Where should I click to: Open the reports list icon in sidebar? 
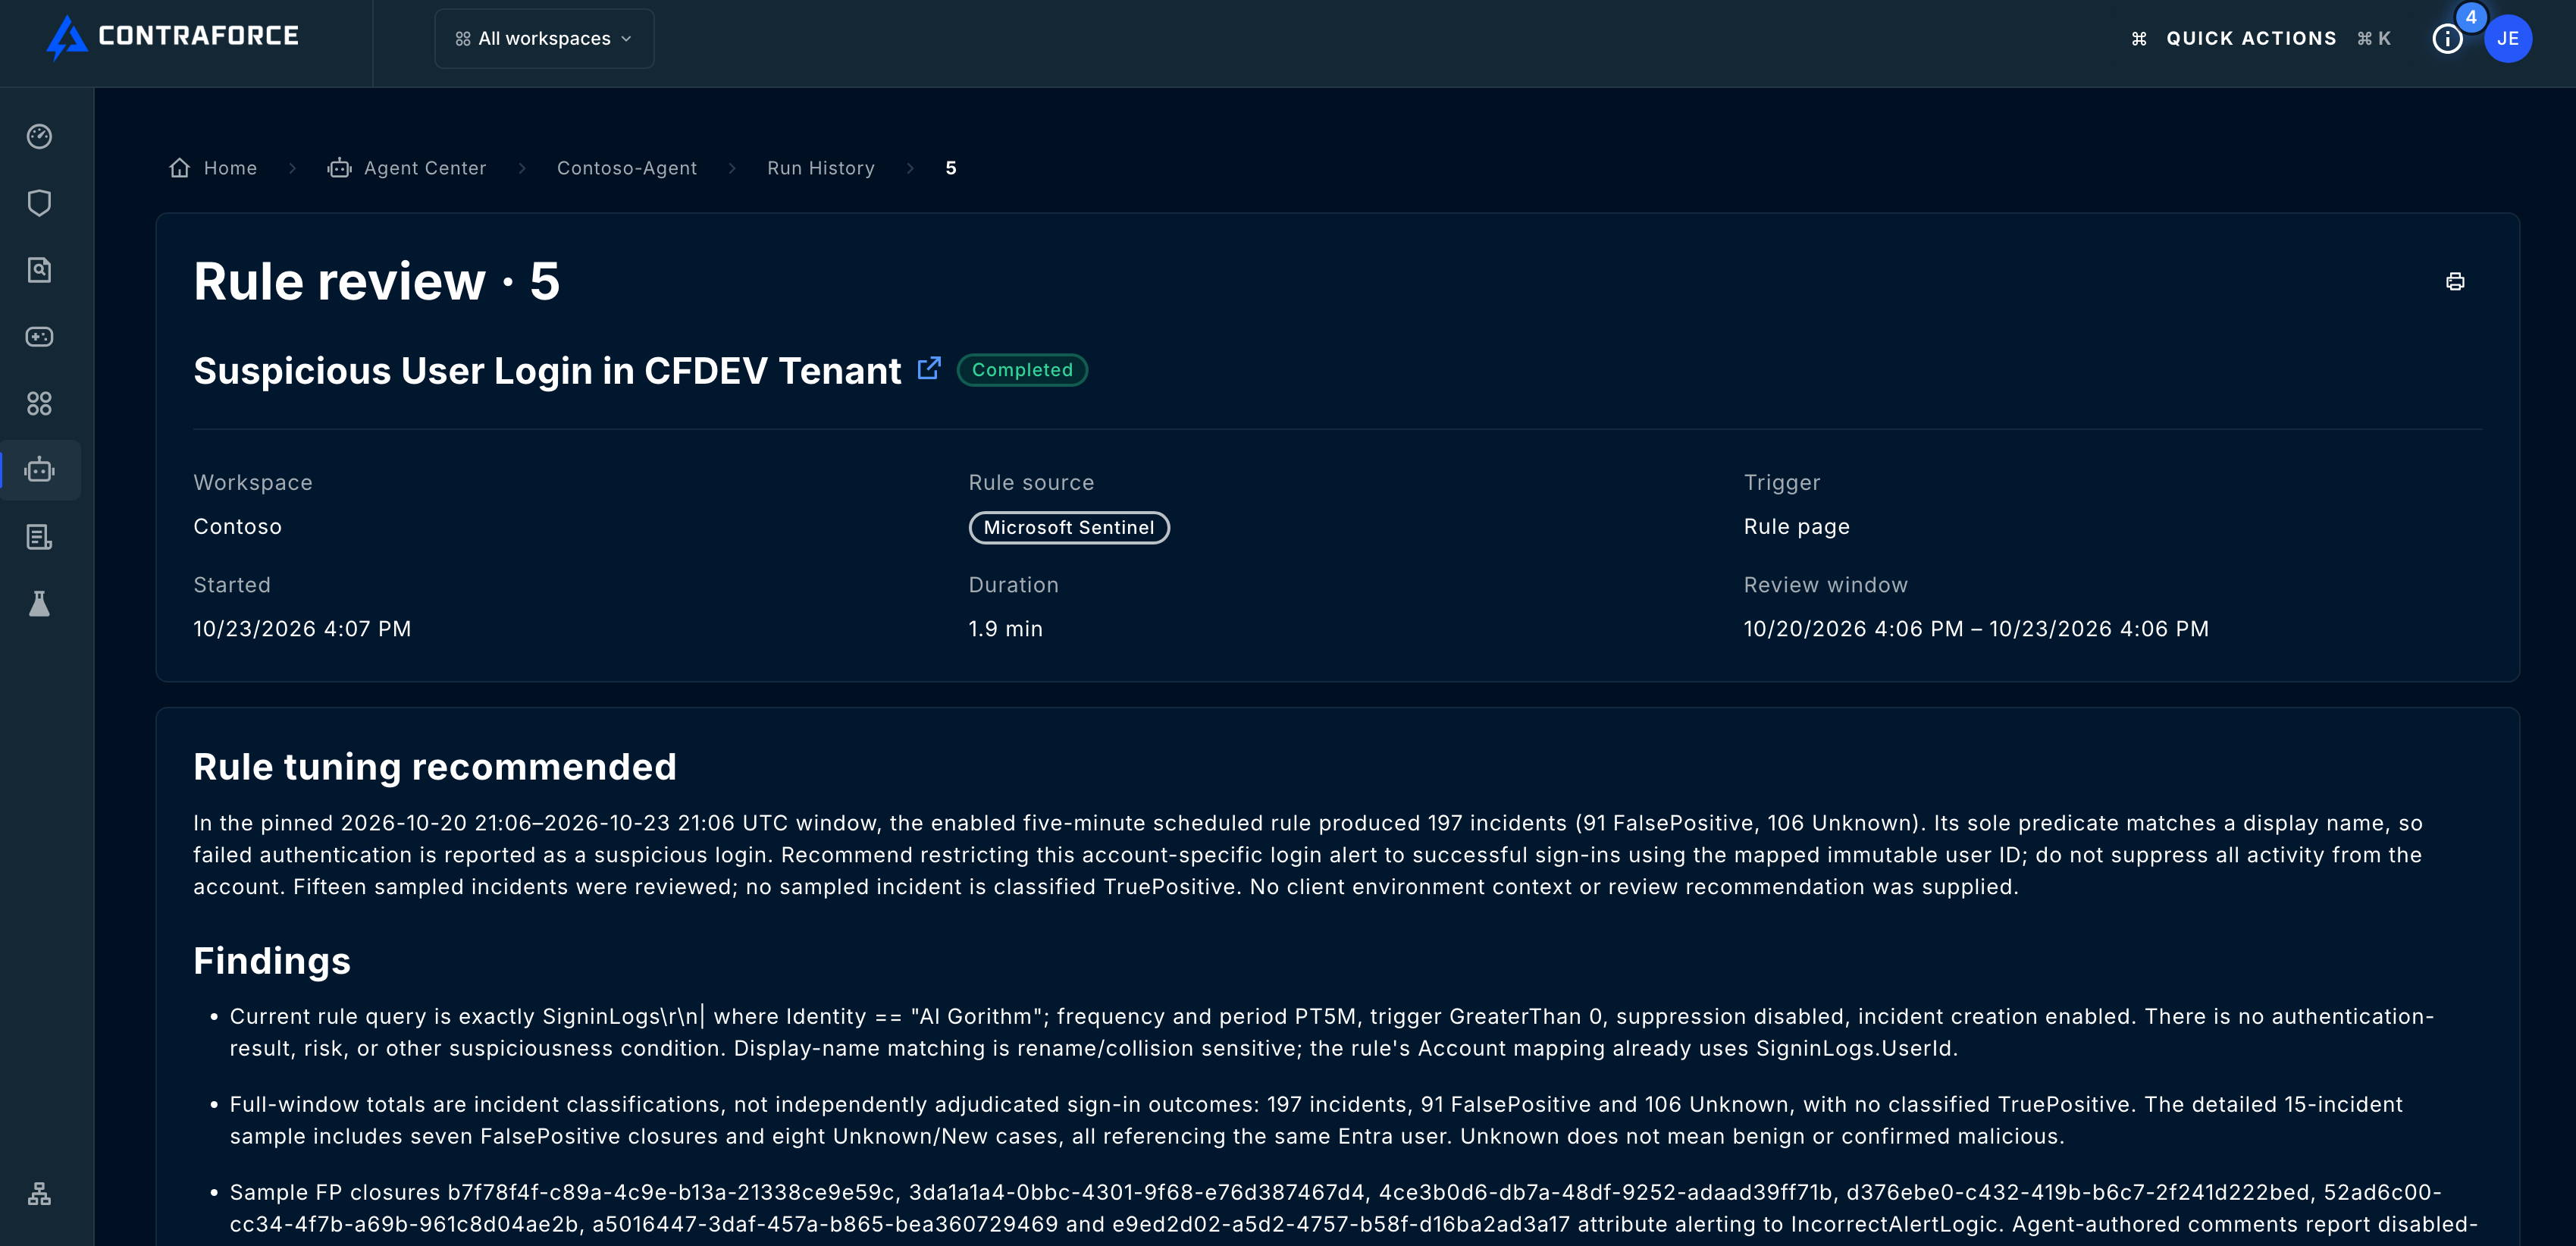coord(39,537)
